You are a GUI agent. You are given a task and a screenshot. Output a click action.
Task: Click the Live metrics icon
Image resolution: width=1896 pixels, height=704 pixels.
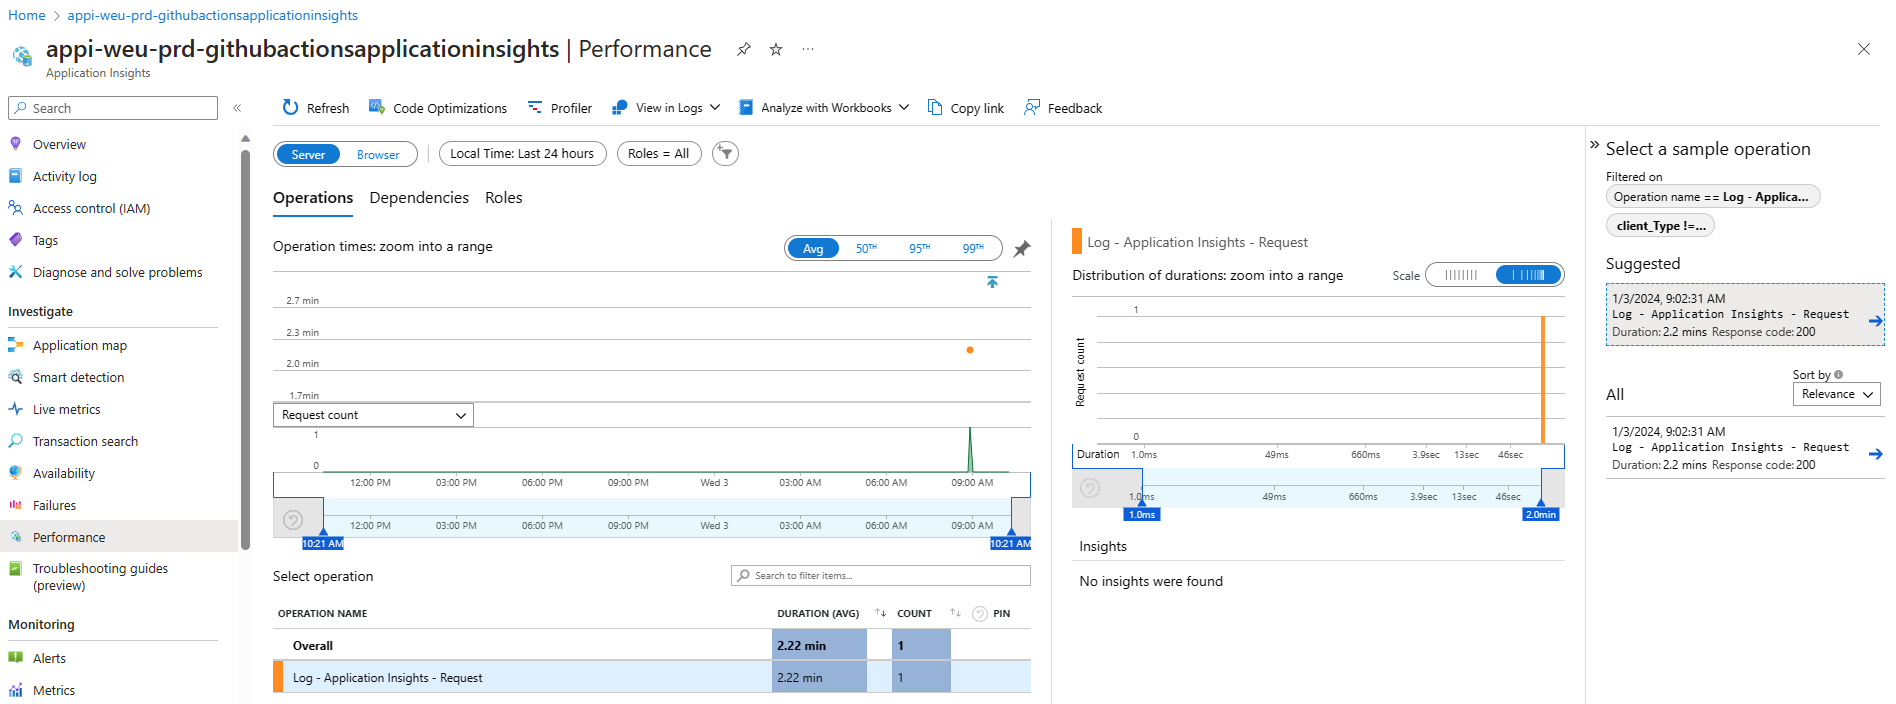point(15,409)
